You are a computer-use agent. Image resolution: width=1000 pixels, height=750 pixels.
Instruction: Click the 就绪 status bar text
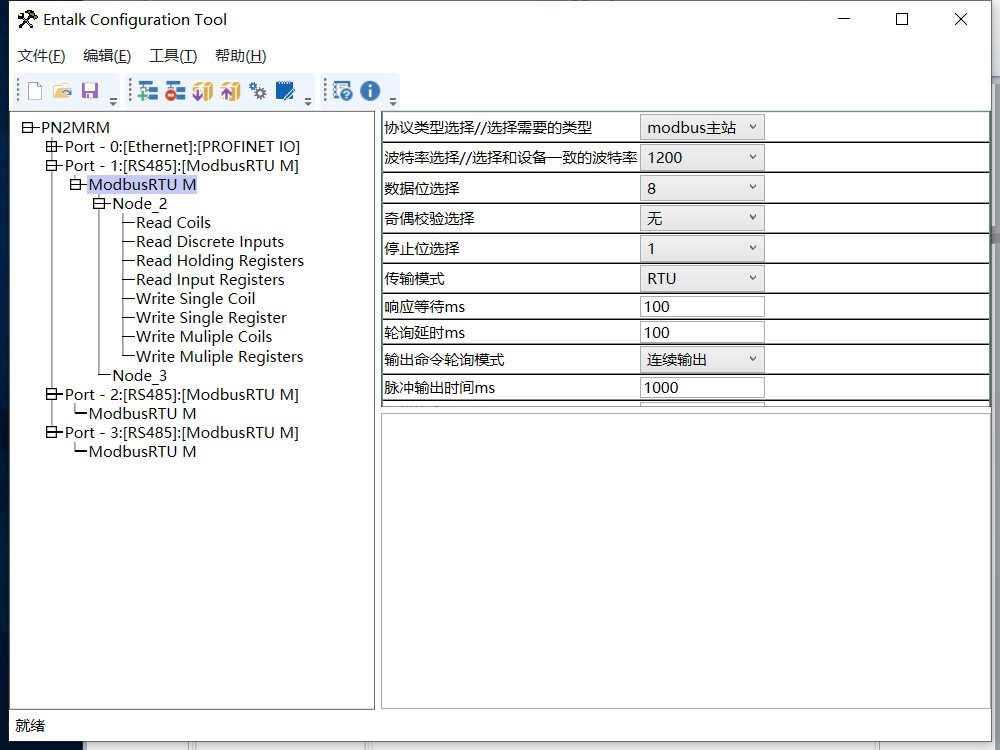coord(30,726)
